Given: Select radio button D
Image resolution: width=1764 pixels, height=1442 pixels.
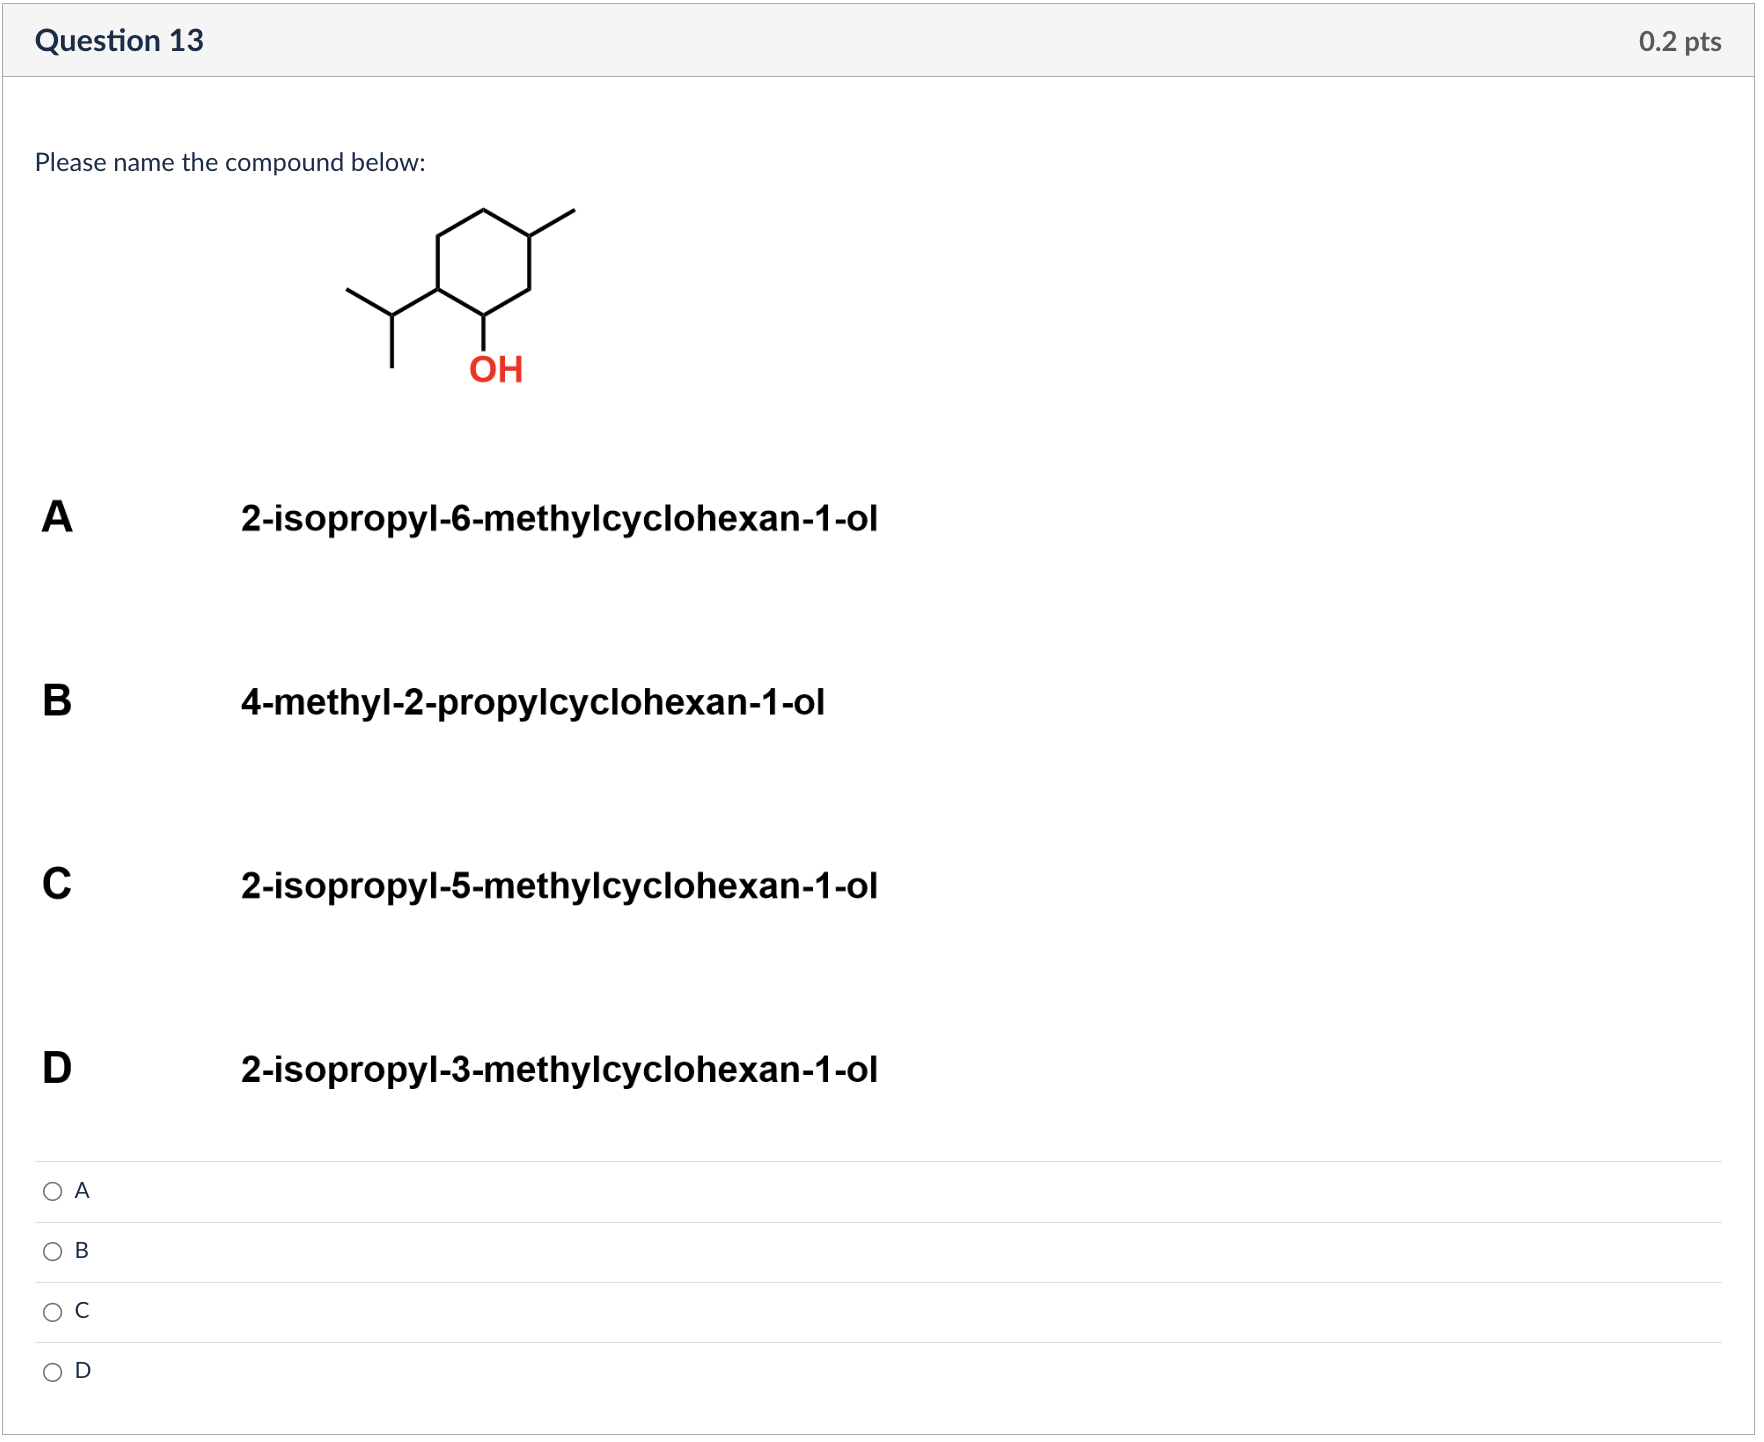Looking at the screenshot, I should 52,1370.
